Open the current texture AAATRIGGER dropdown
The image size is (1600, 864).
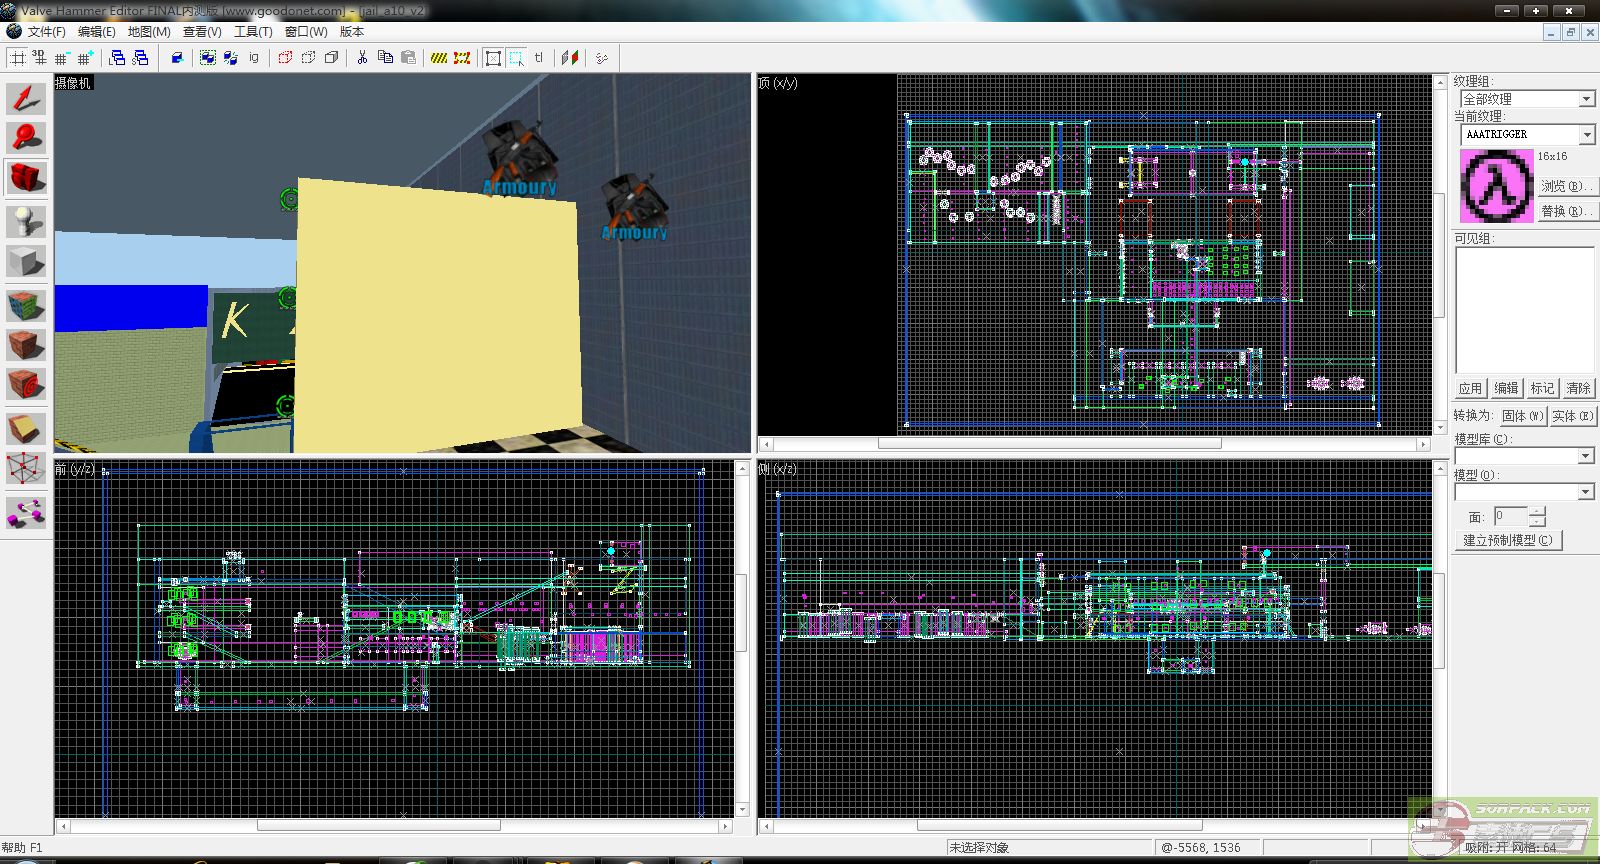click(x=1586, y=134)
